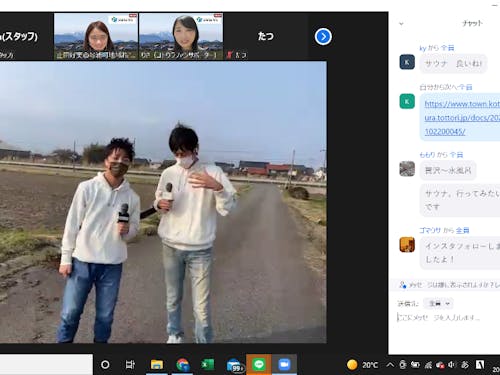Viewport: 500px width, 375px height.
Task: Click the サウナ 良いね! chat message
Action: tap(453, 63)
